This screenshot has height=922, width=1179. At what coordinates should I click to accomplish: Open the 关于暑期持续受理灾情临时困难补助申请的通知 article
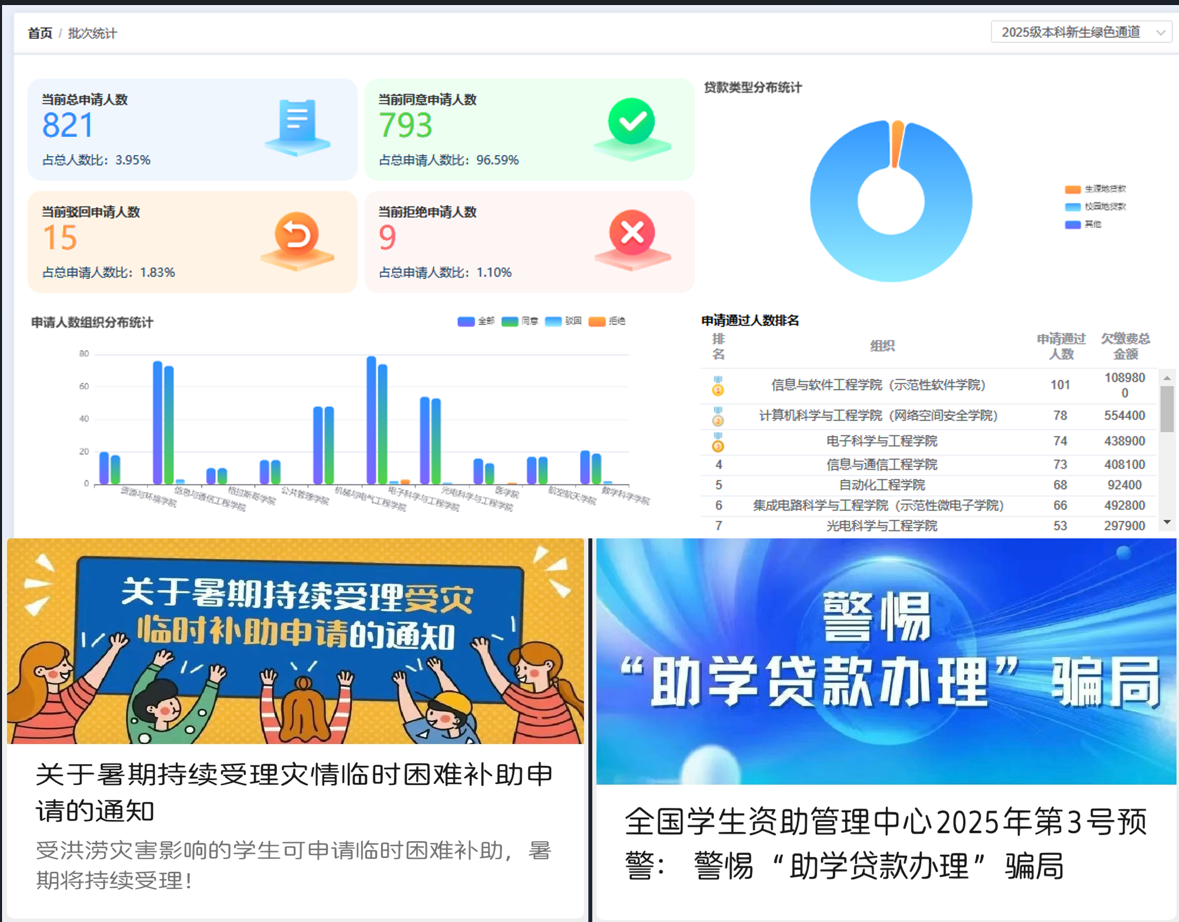tap(294, 791)
